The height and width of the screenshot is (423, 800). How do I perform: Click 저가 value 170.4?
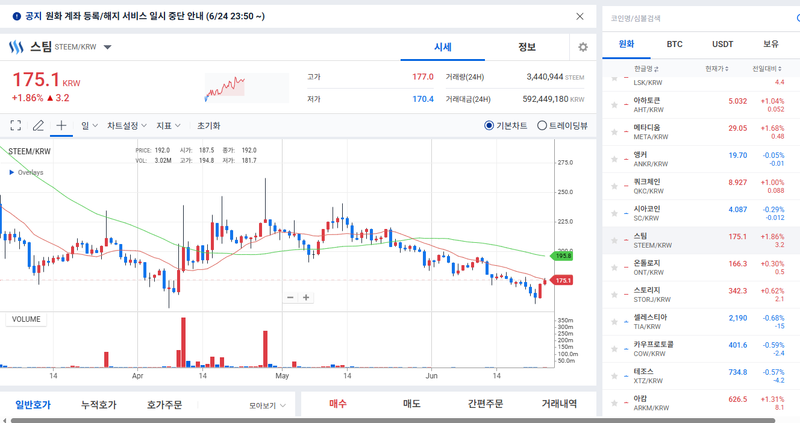pos(423,99)
